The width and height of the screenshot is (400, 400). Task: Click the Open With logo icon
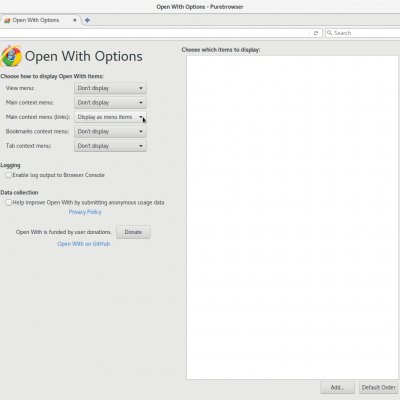point(11,56)
